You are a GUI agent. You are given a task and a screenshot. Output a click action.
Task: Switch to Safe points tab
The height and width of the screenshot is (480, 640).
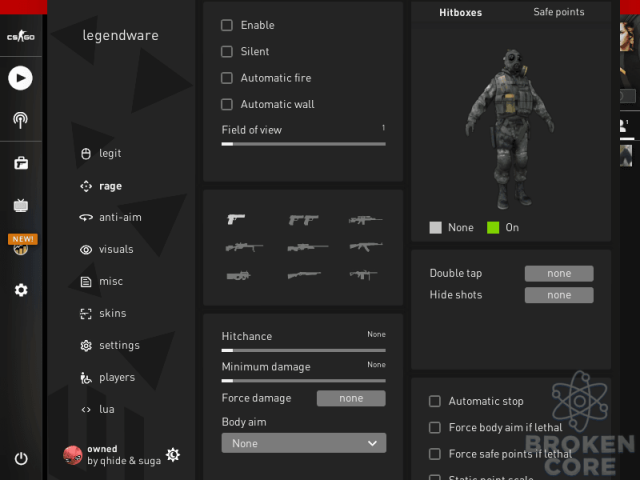[559, 12]
